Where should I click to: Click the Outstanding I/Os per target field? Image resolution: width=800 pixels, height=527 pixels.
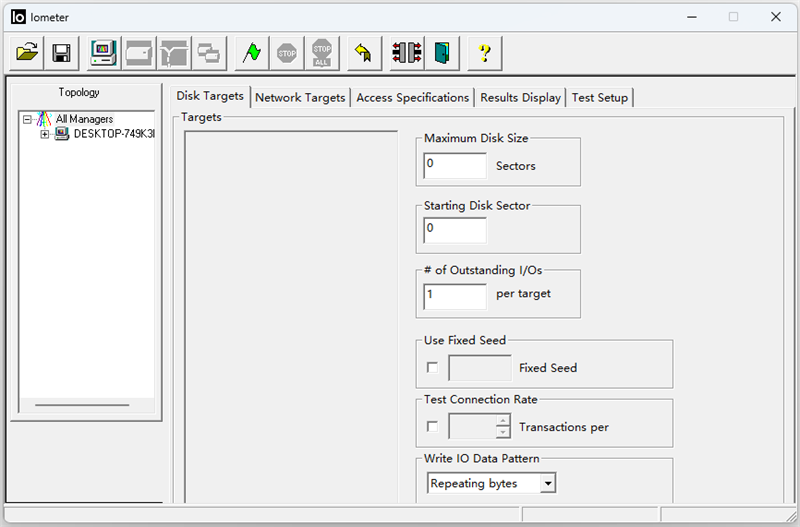(455, 296)
